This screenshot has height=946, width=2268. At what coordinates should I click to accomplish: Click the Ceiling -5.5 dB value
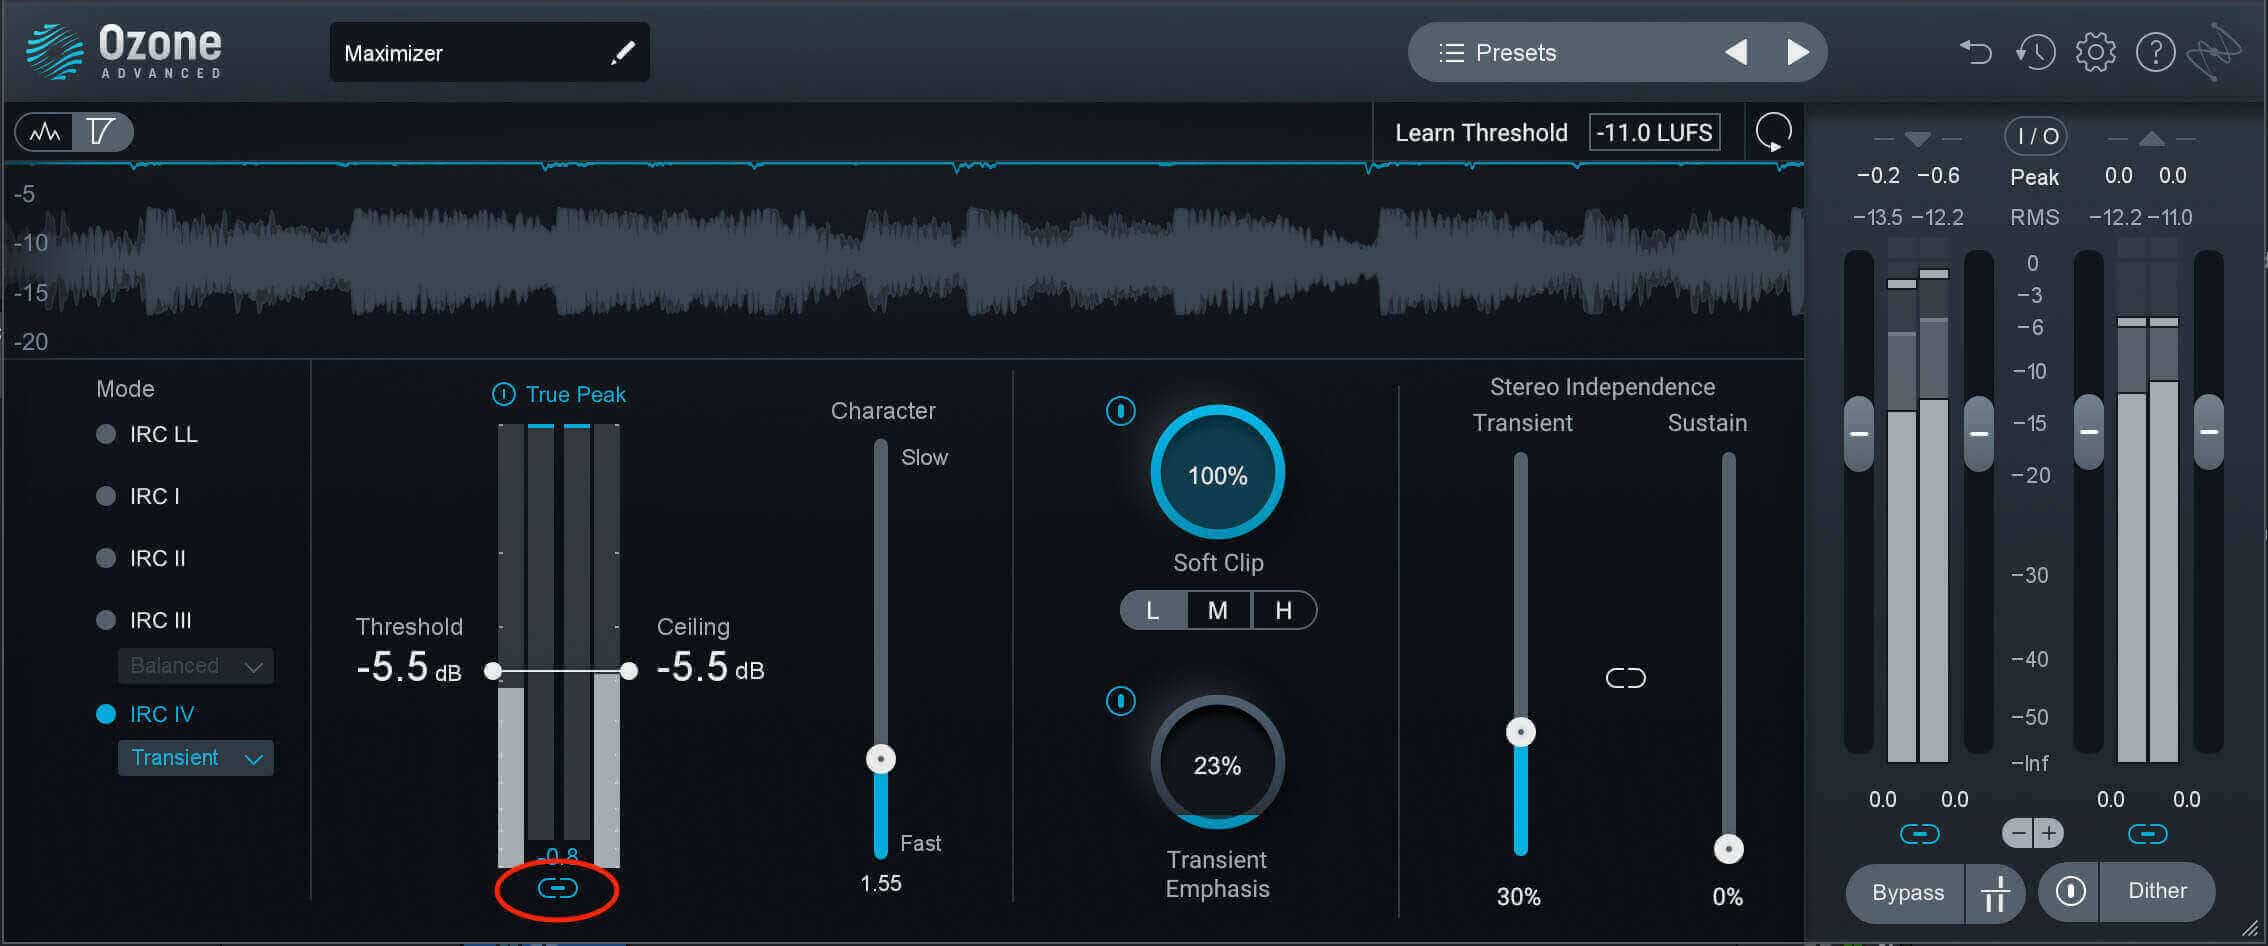pyautogui.click(x=710, y=667)
